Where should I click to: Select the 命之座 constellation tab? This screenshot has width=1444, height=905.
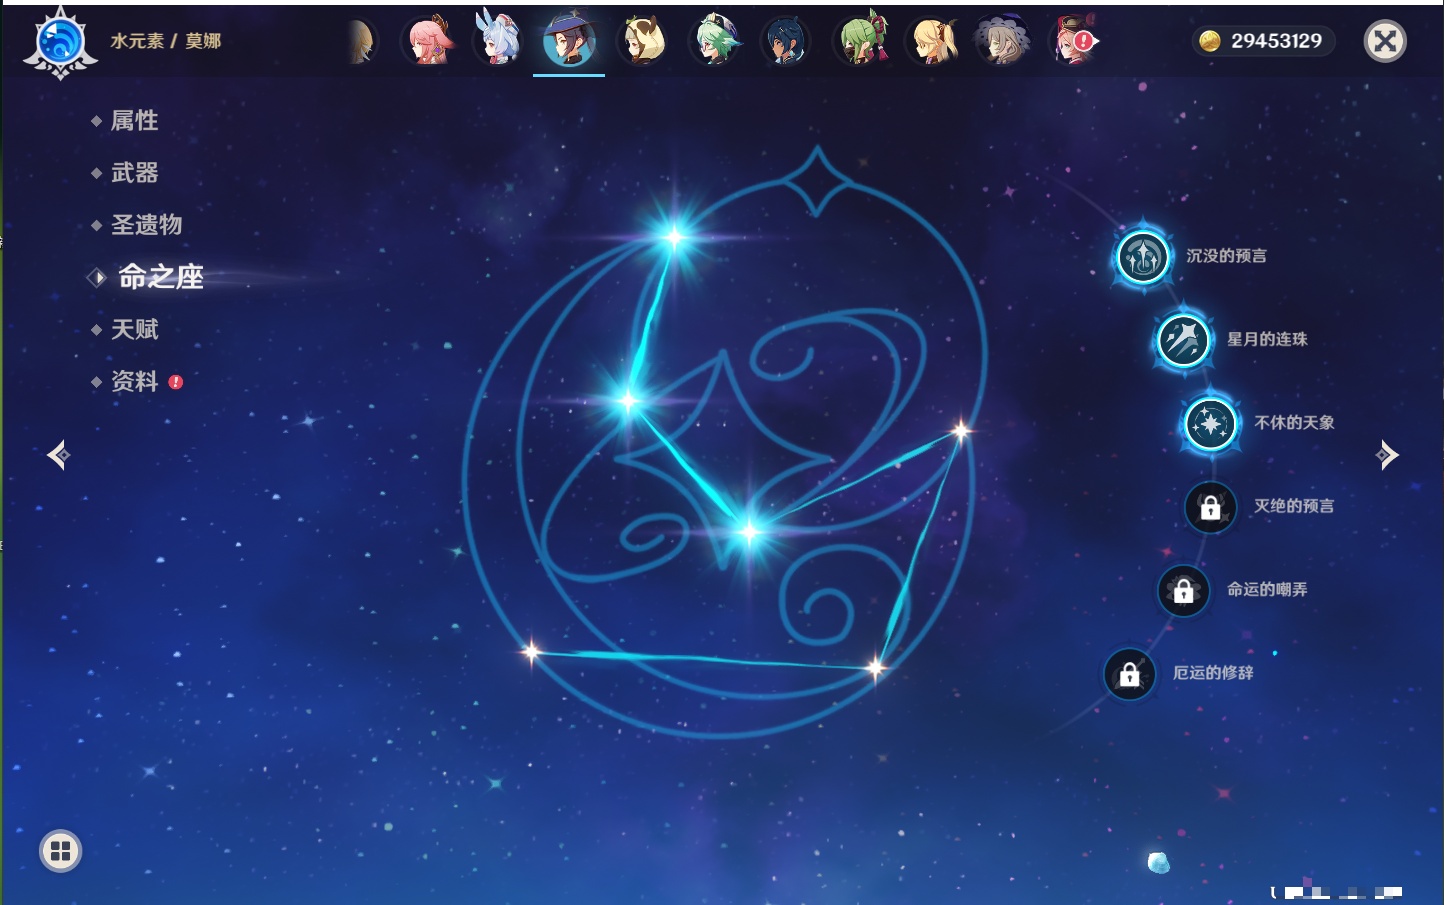[x=160, y=277]
